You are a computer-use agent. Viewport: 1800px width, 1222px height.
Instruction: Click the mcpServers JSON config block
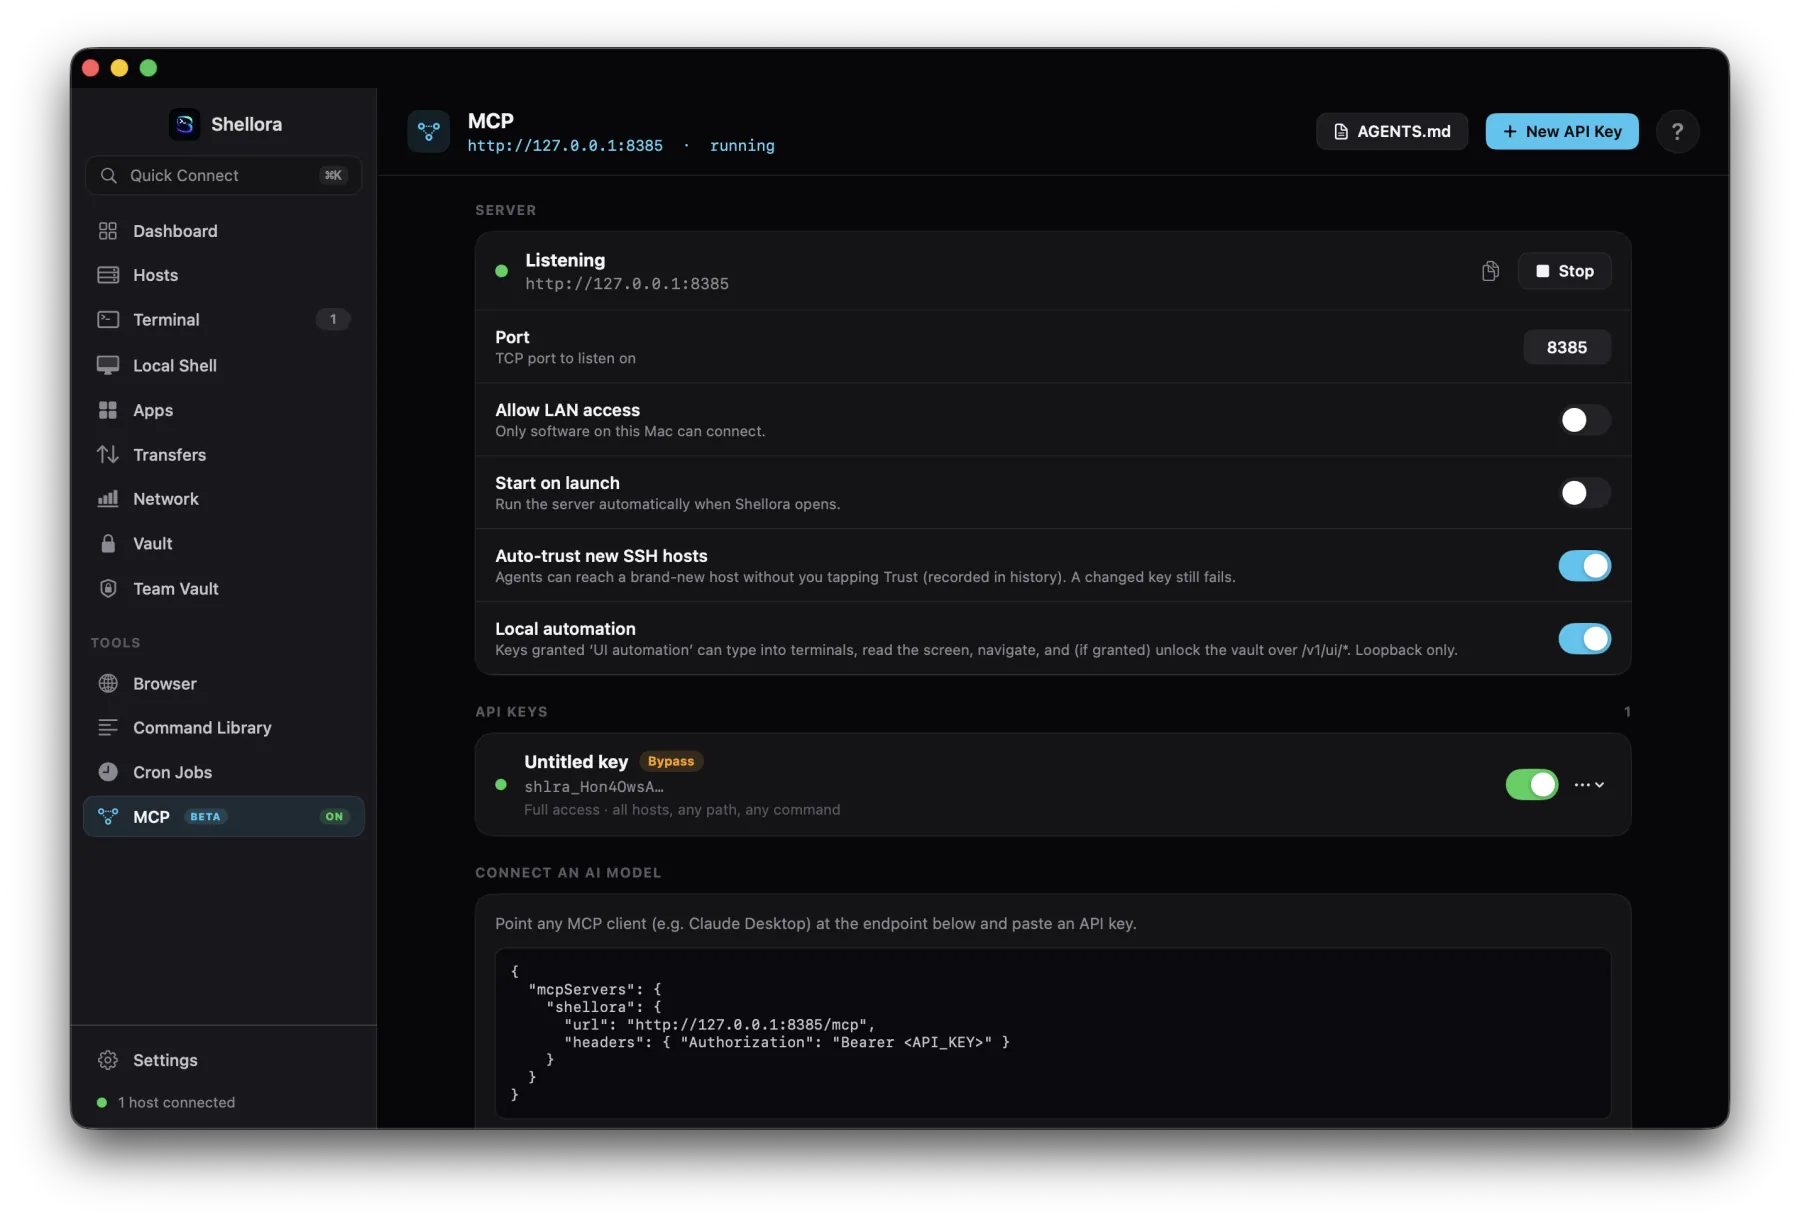tap(1053, 1033)
